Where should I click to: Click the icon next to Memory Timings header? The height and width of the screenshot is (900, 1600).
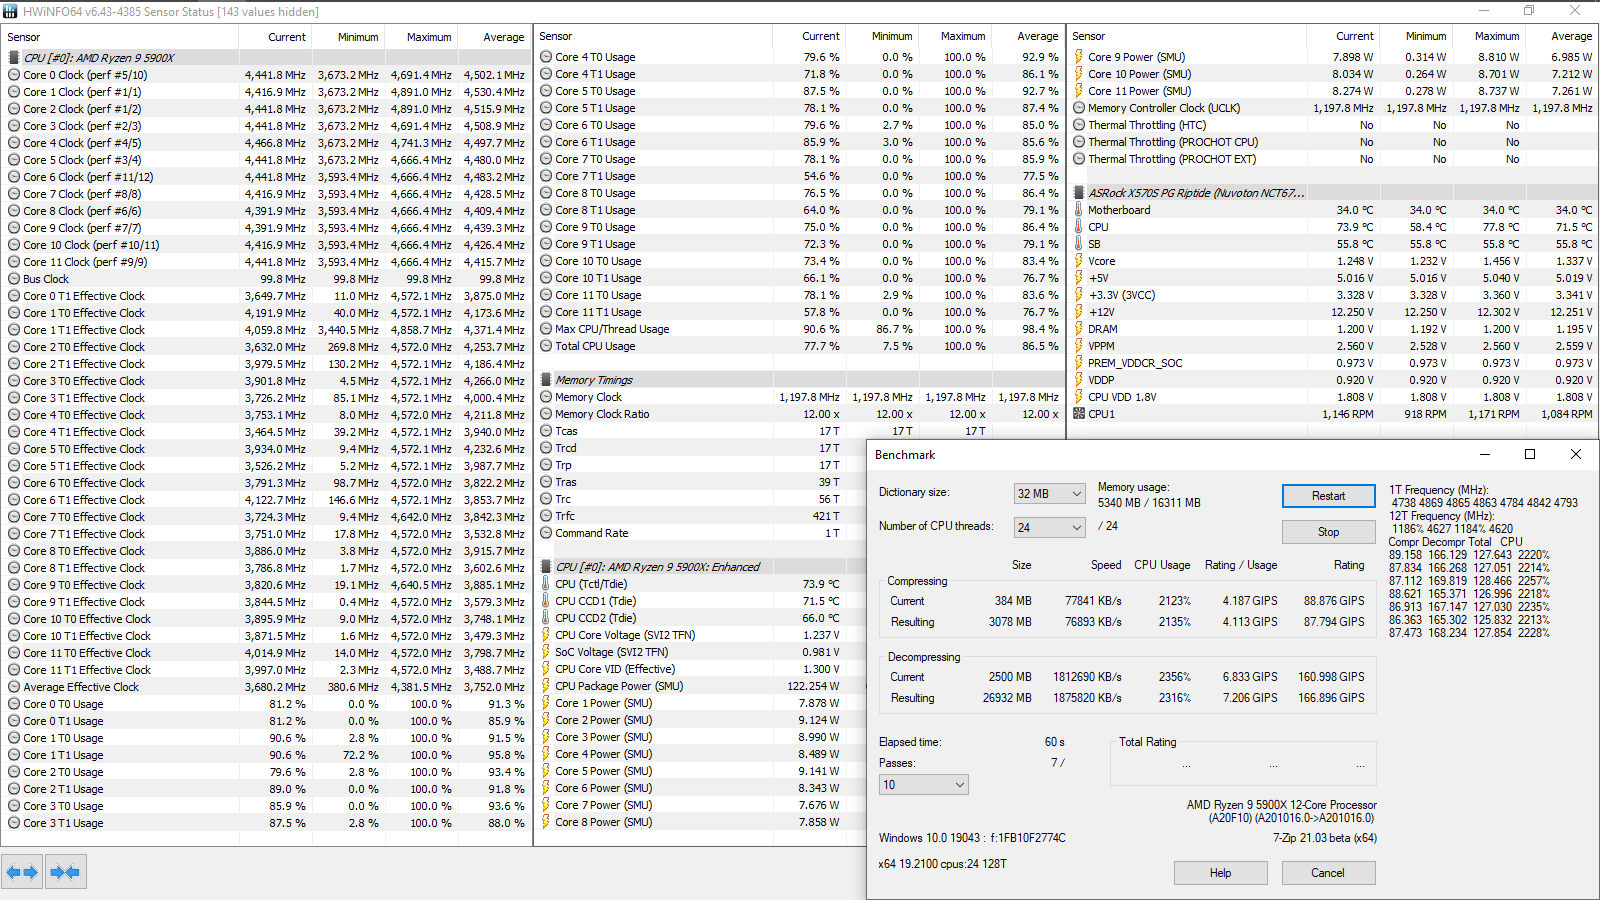[546, 380]
